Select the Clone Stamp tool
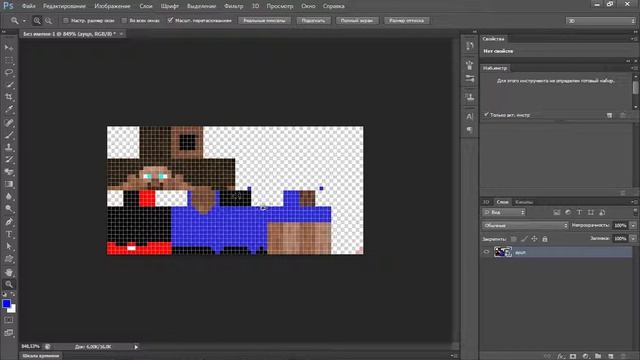Screen dimensions: 640x360 pyautogui.click(x=9, y=147)
